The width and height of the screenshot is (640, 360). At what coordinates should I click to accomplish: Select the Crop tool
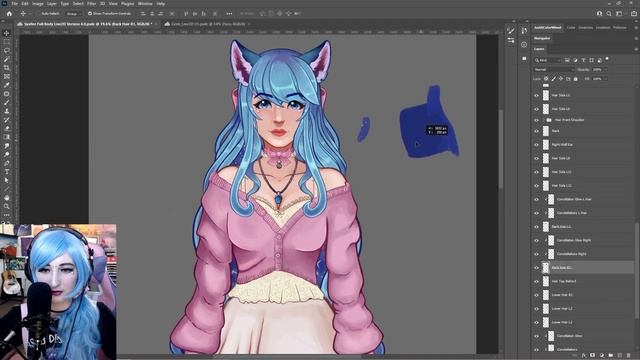[7, 68]
